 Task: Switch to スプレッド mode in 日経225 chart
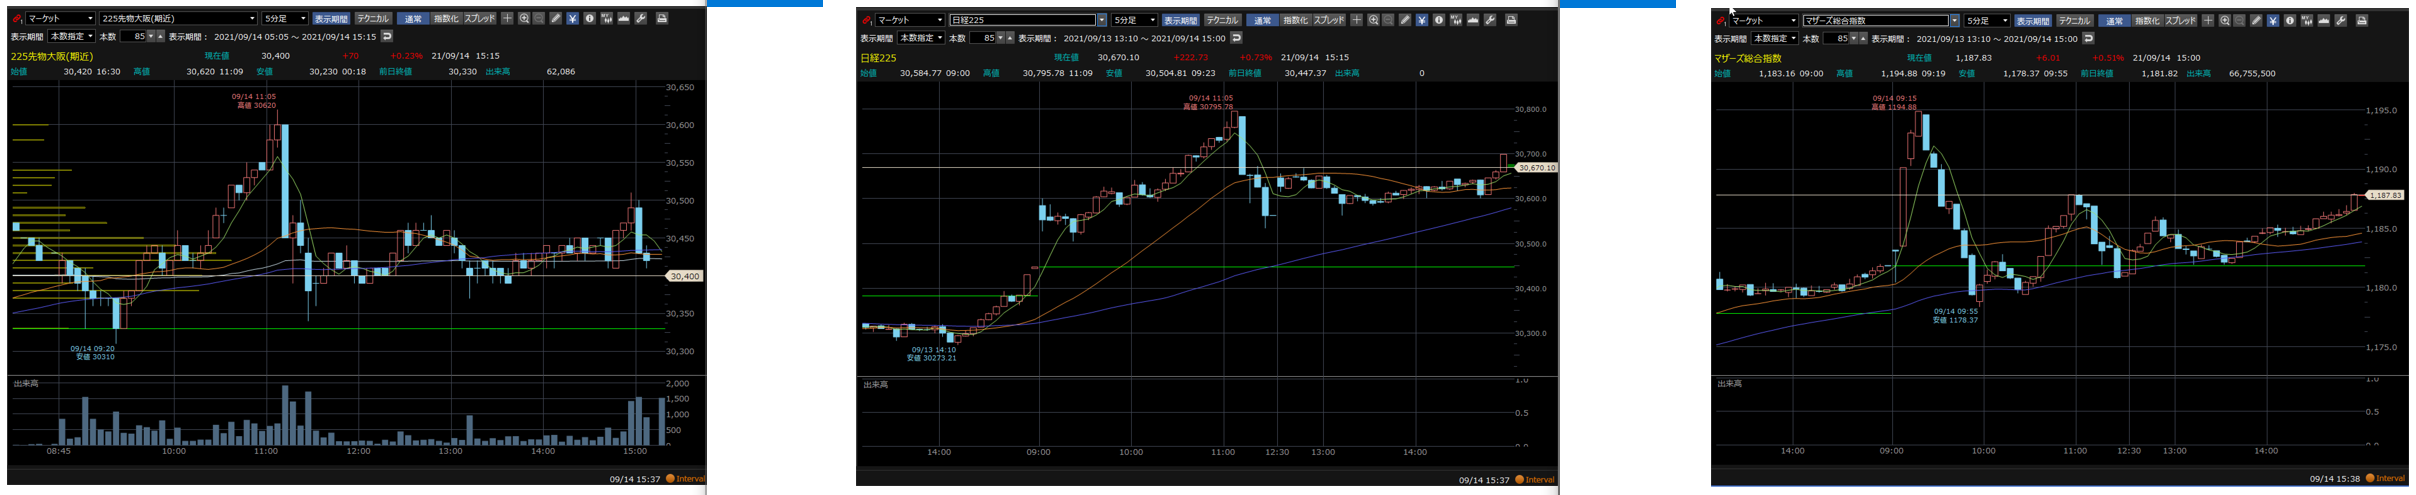tap(1329, 20)
